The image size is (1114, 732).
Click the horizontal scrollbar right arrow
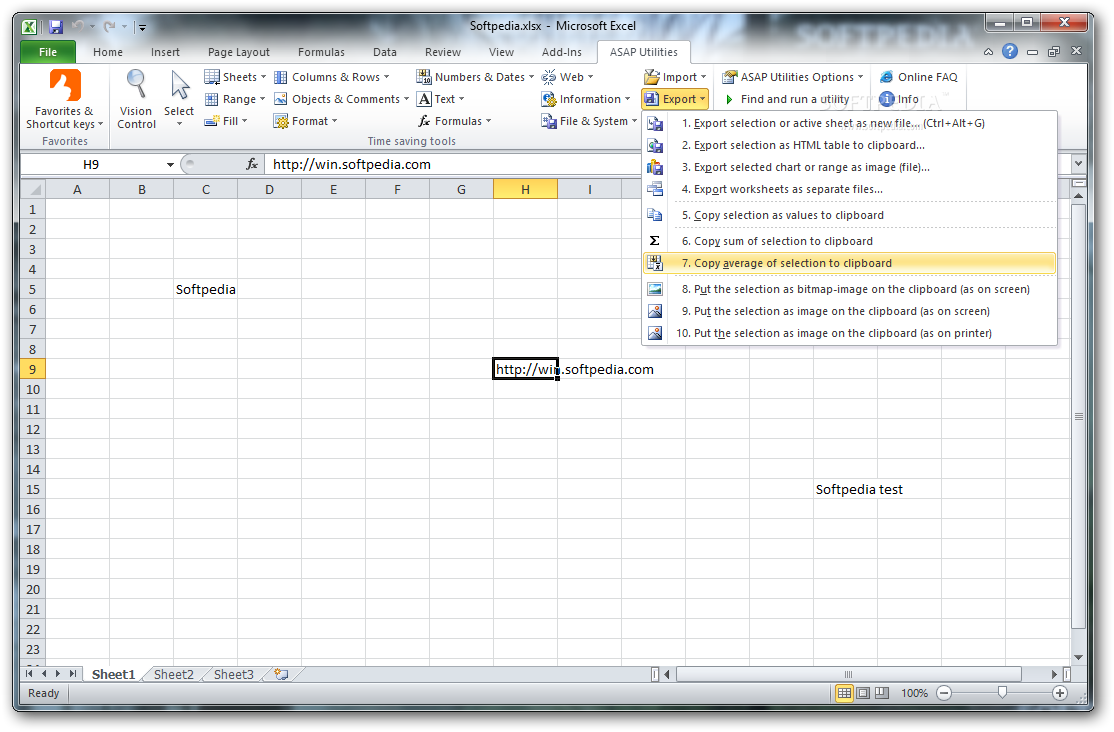(1054, 674)
